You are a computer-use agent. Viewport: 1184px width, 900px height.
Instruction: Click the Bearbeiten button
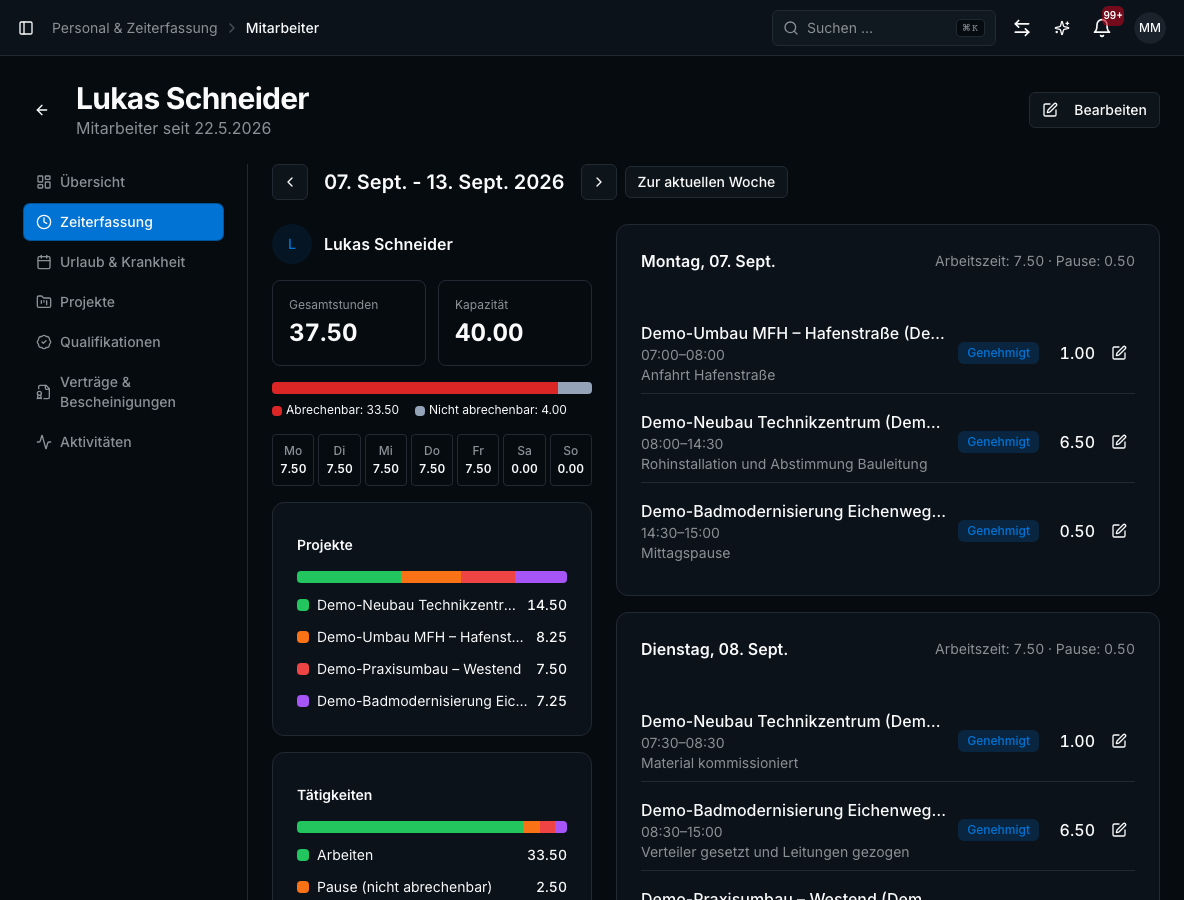1093,110
